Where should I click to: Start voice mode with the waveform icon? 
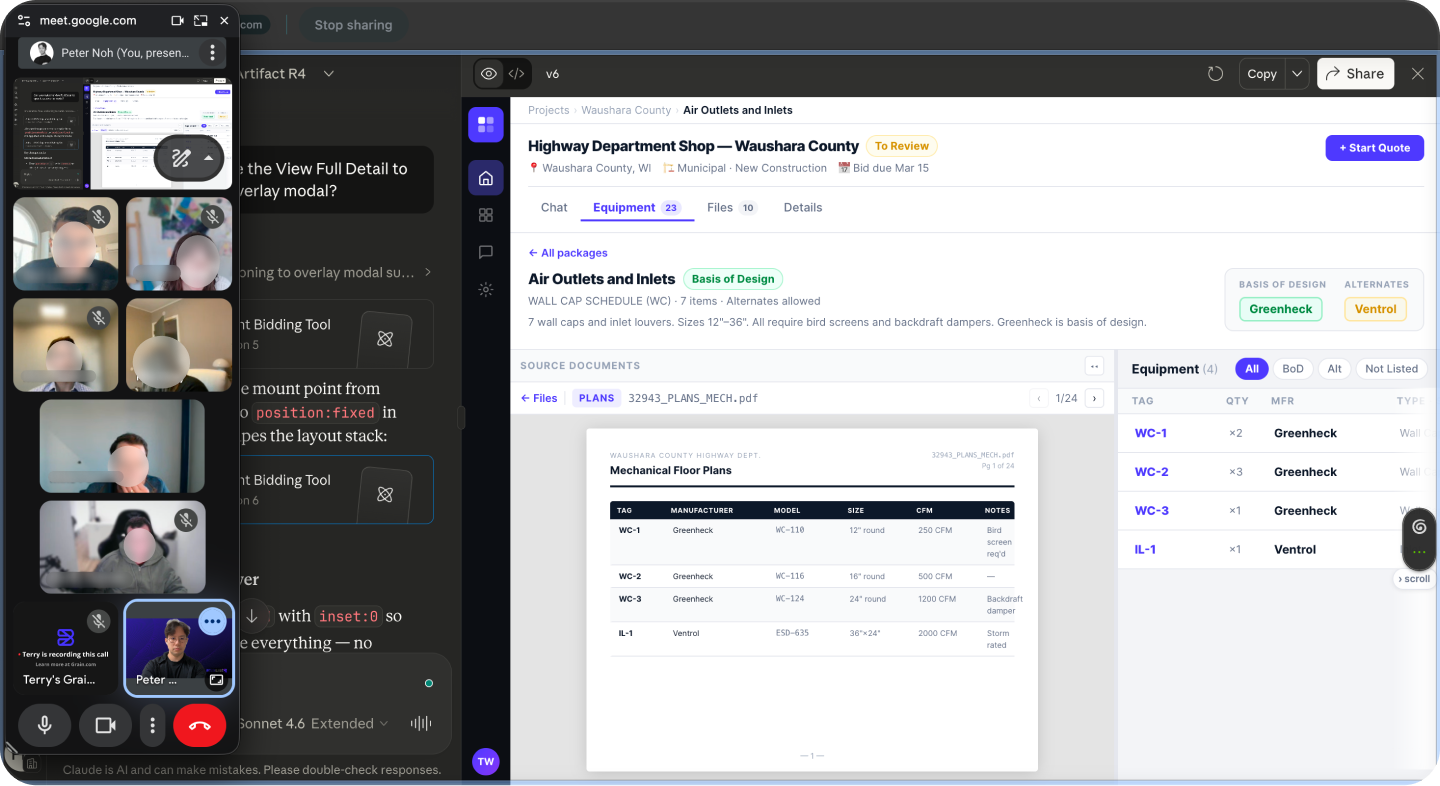coord(421,723)
